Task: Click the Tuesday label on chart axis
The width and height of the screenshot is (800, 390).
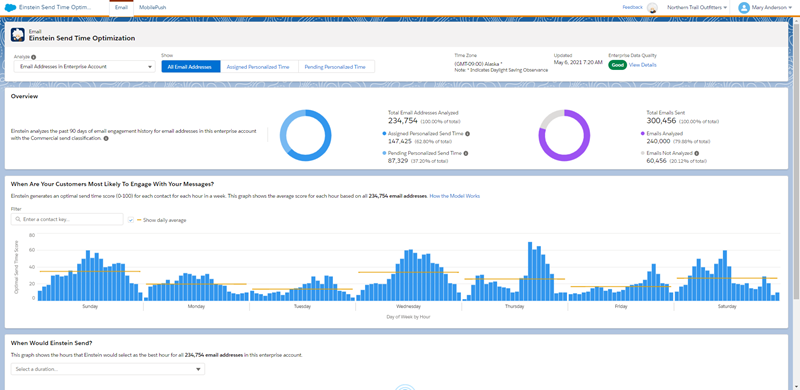Action: (302, 307)
